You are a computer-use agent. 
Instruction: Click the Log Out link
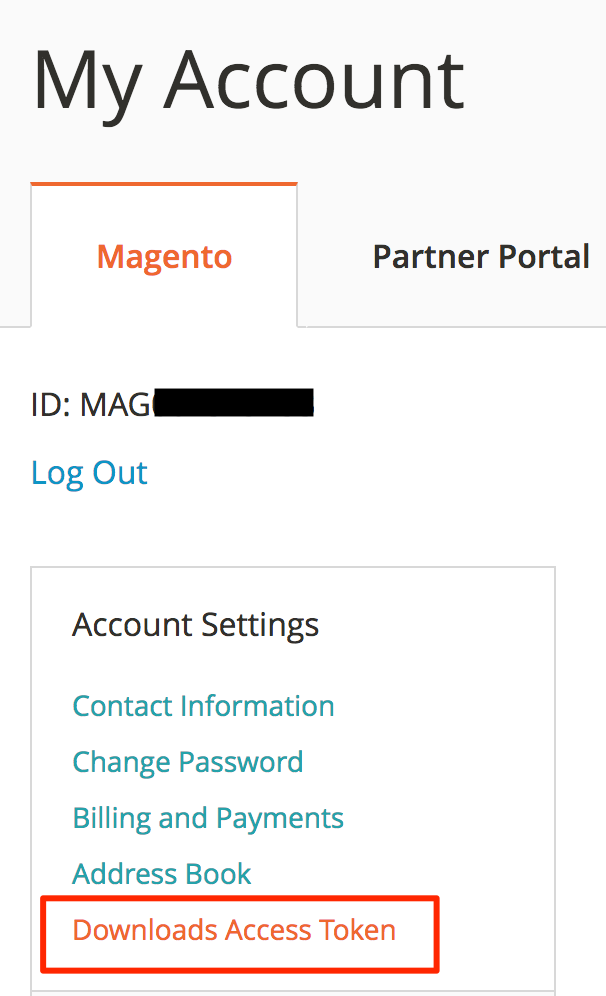tap(90, 473)
